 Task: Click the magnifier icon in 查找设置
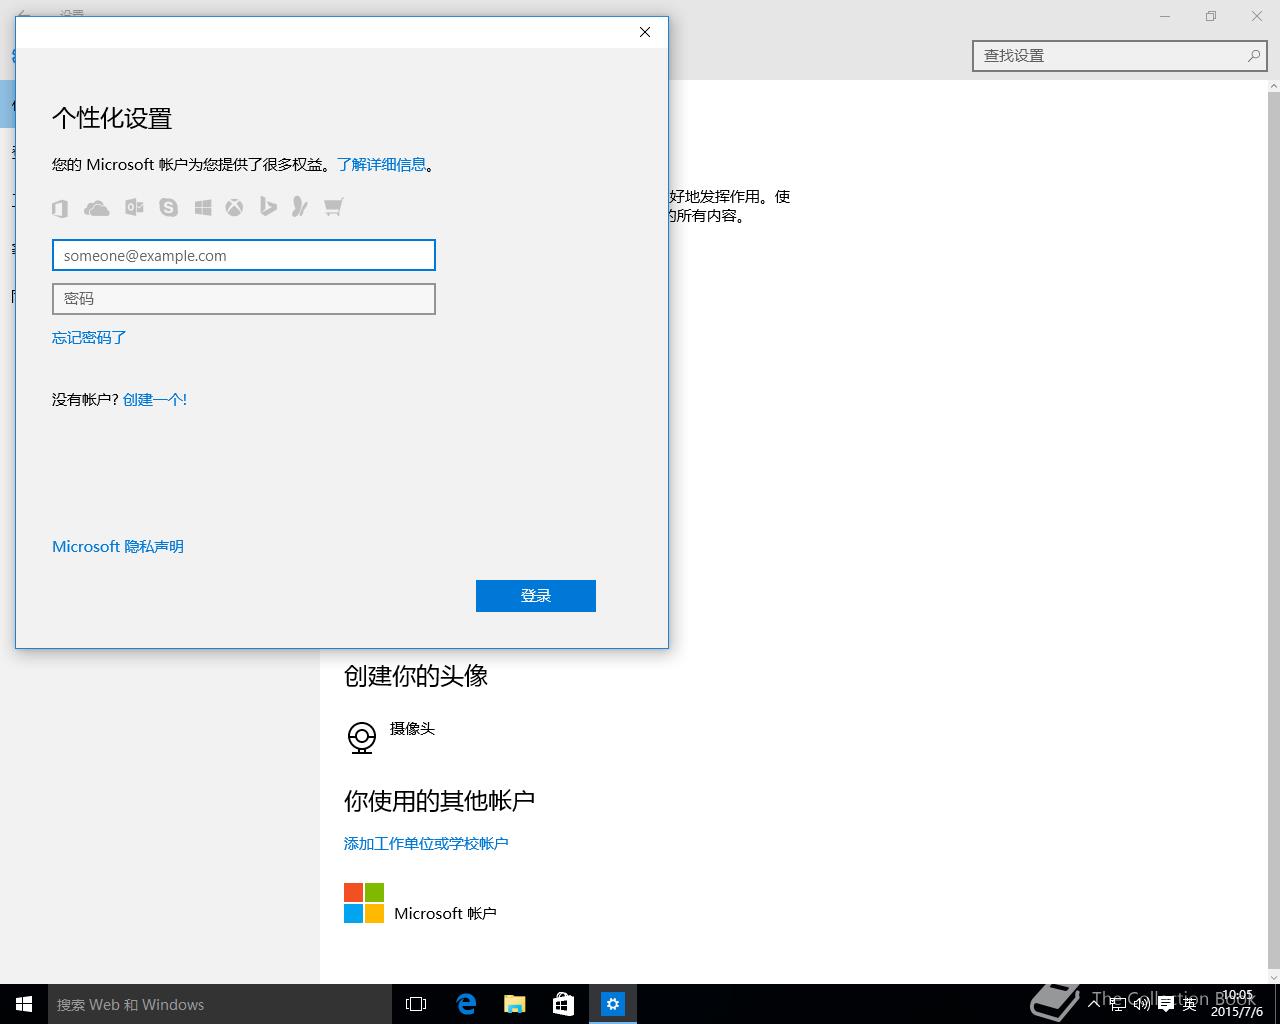point(1253,56)
